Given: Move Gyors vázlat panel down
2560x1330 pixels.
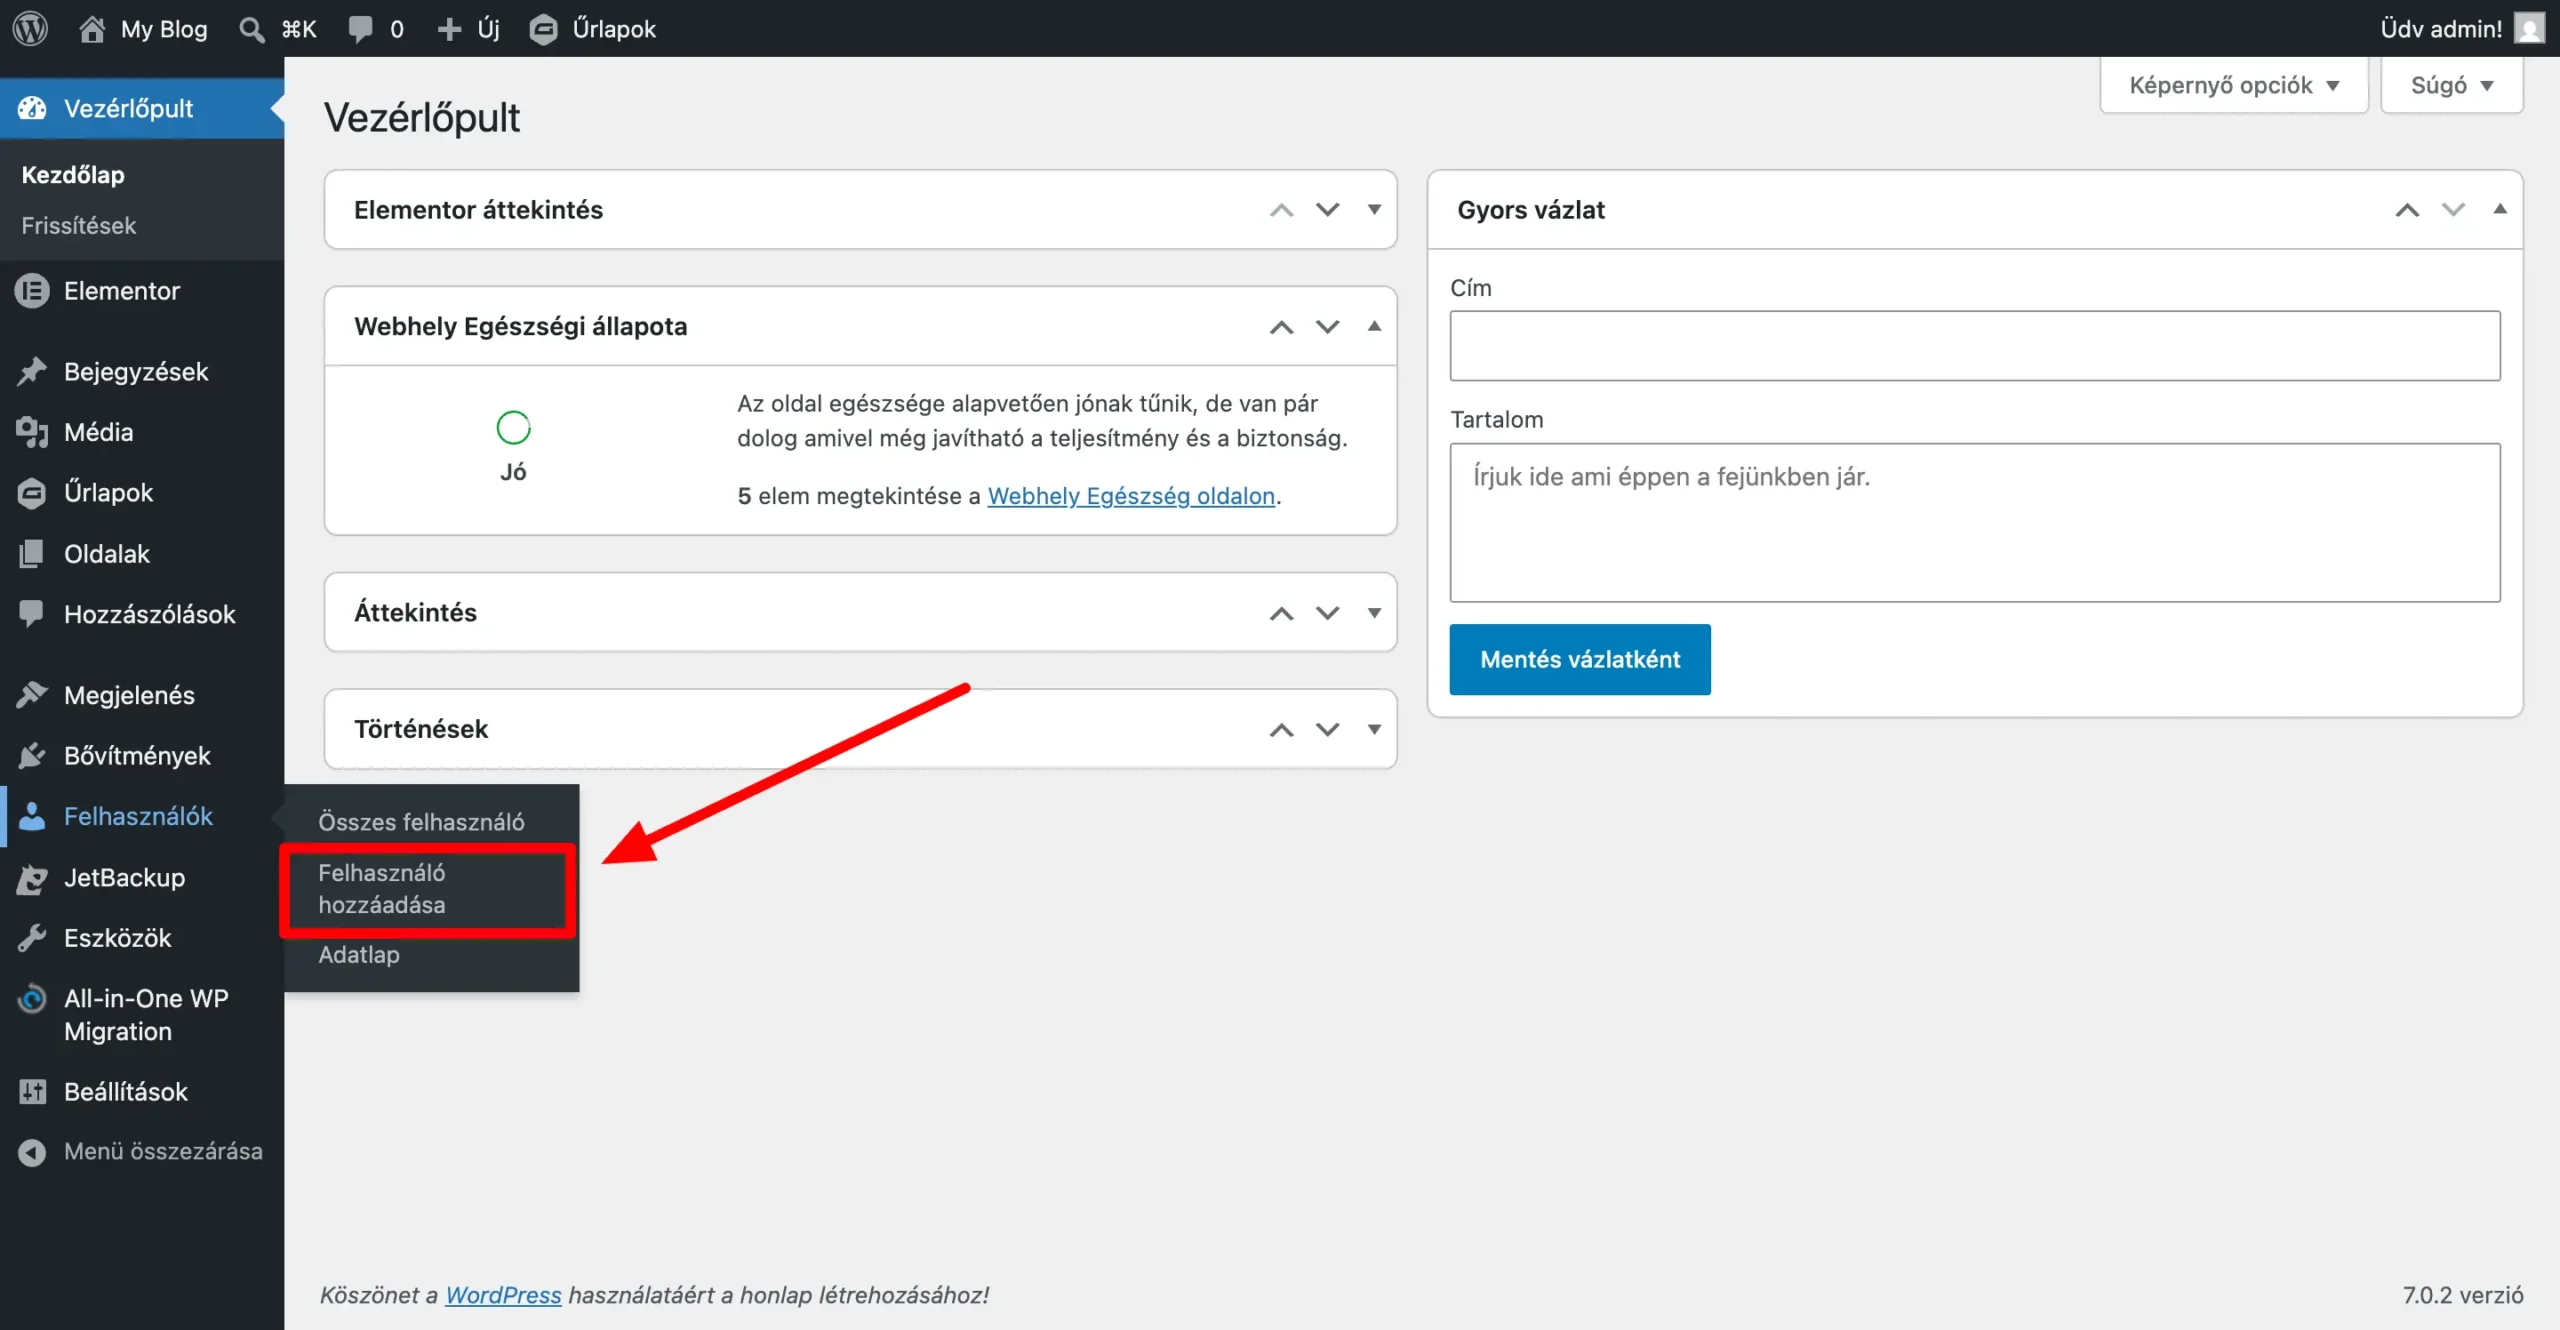Looking at the screenshot, I should pos(2454,210).
